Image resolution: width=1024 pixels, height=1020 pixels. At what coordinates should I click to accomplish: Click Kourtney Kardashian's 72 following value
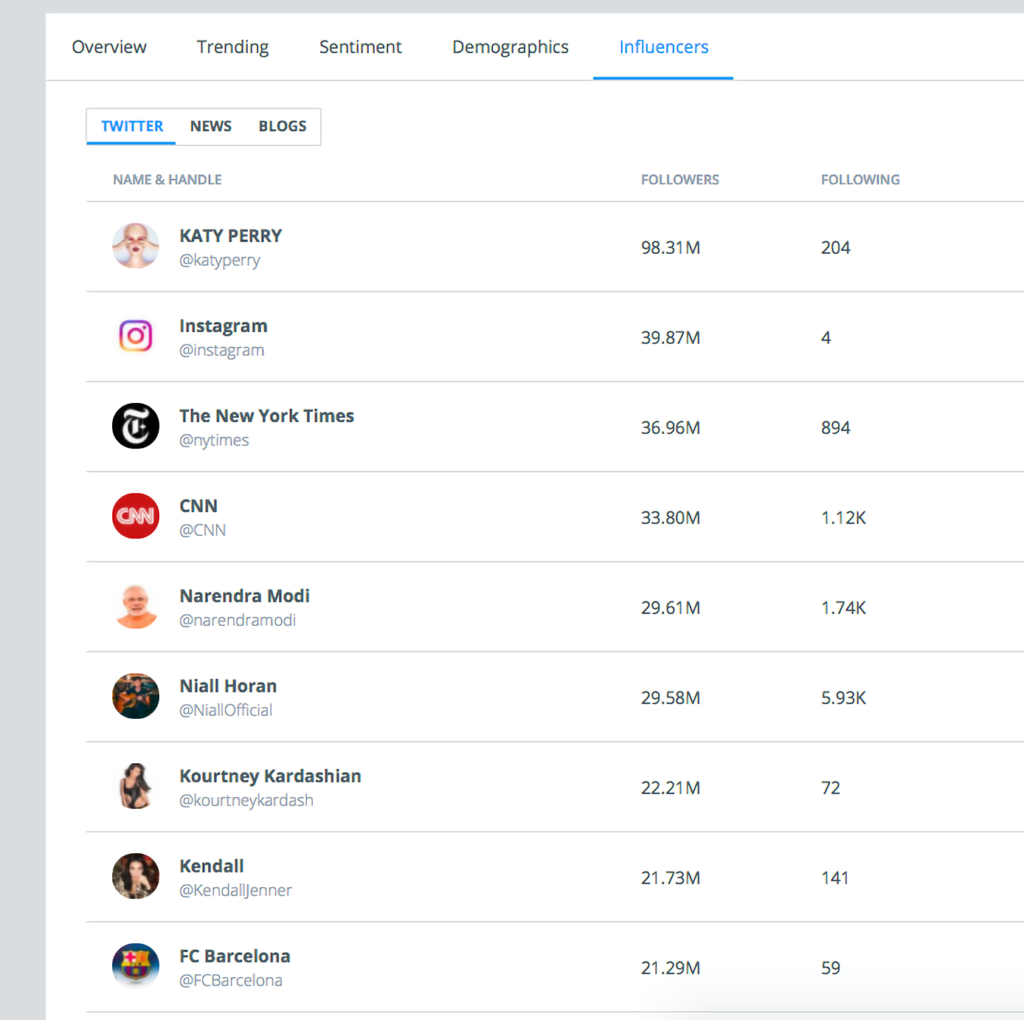830,789
